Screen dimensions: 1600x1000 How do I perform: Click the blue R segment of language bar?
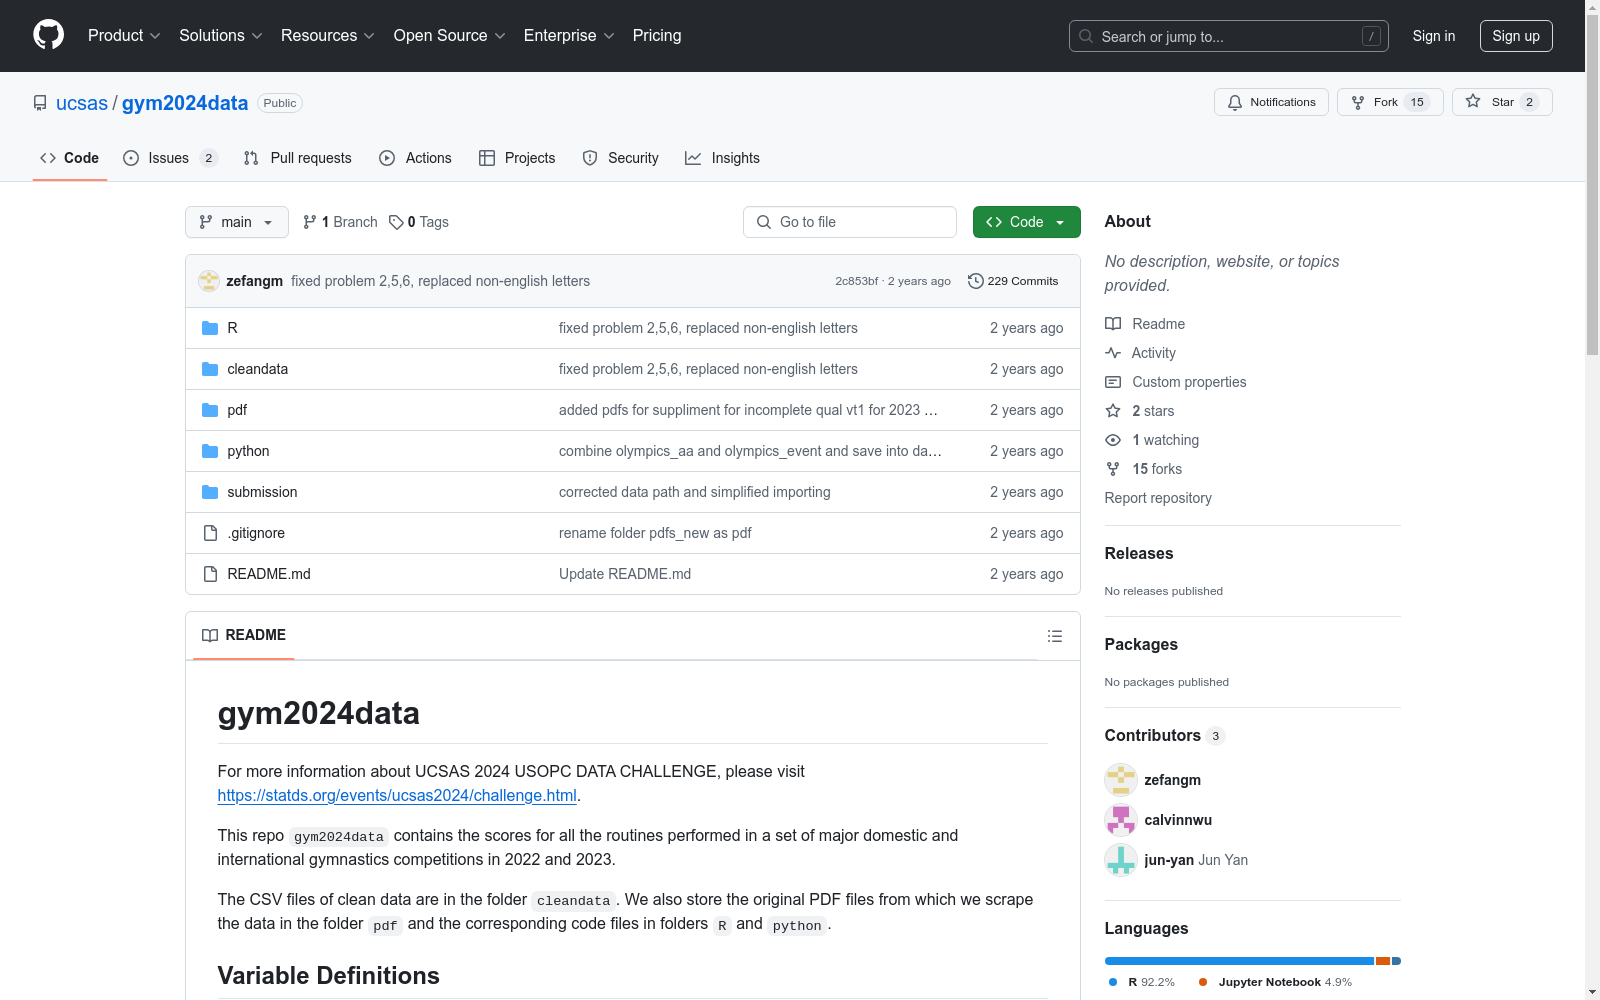coord(1239,961)
